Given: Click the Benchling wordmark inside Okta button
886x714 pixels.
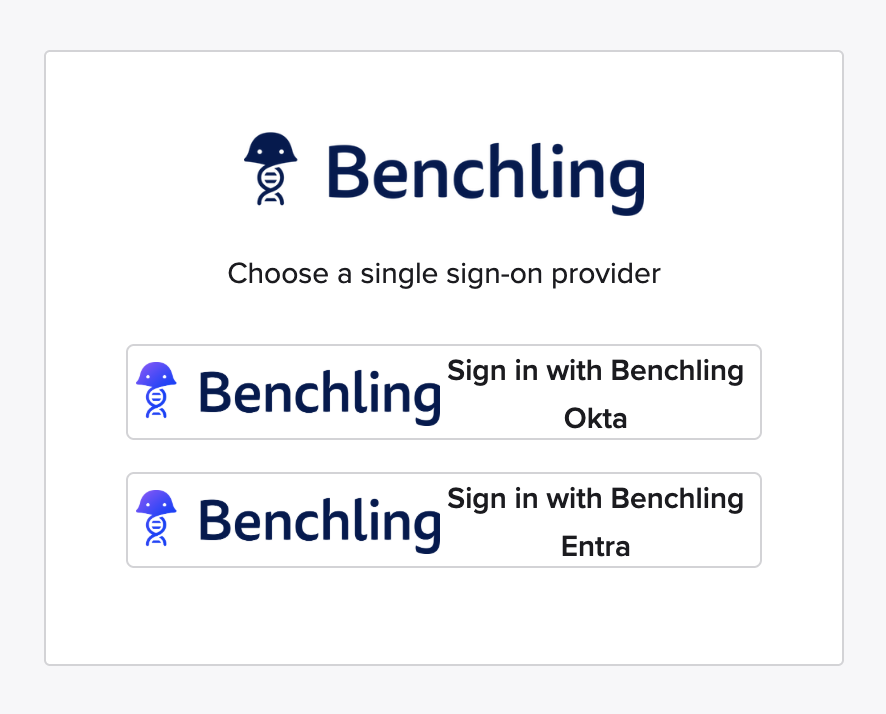Looking at the screenshot, I should [320, 392].
